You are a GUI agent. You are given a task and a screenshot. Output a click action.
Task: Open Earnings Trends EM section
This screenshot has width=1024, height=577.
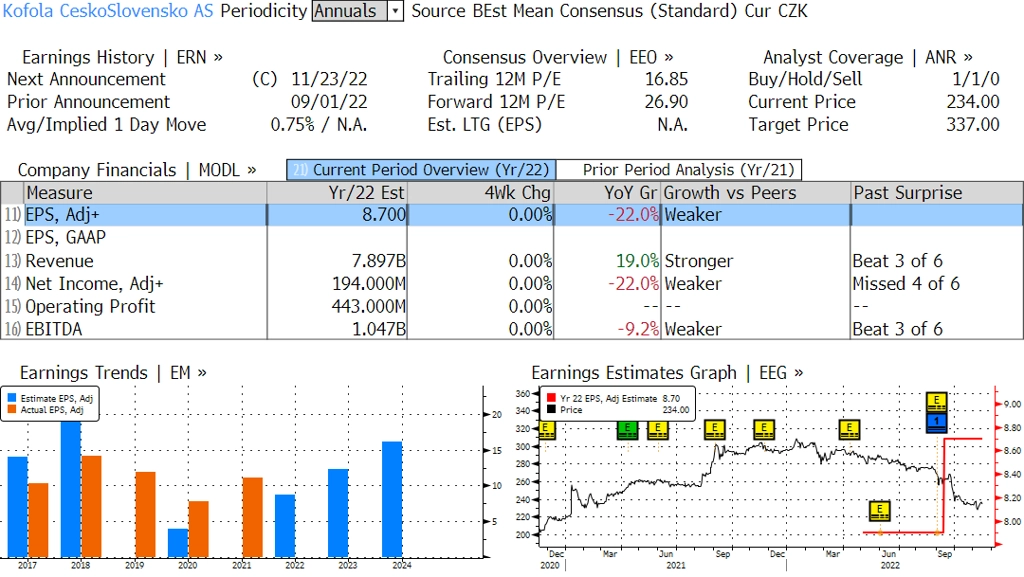coord(113,373)
